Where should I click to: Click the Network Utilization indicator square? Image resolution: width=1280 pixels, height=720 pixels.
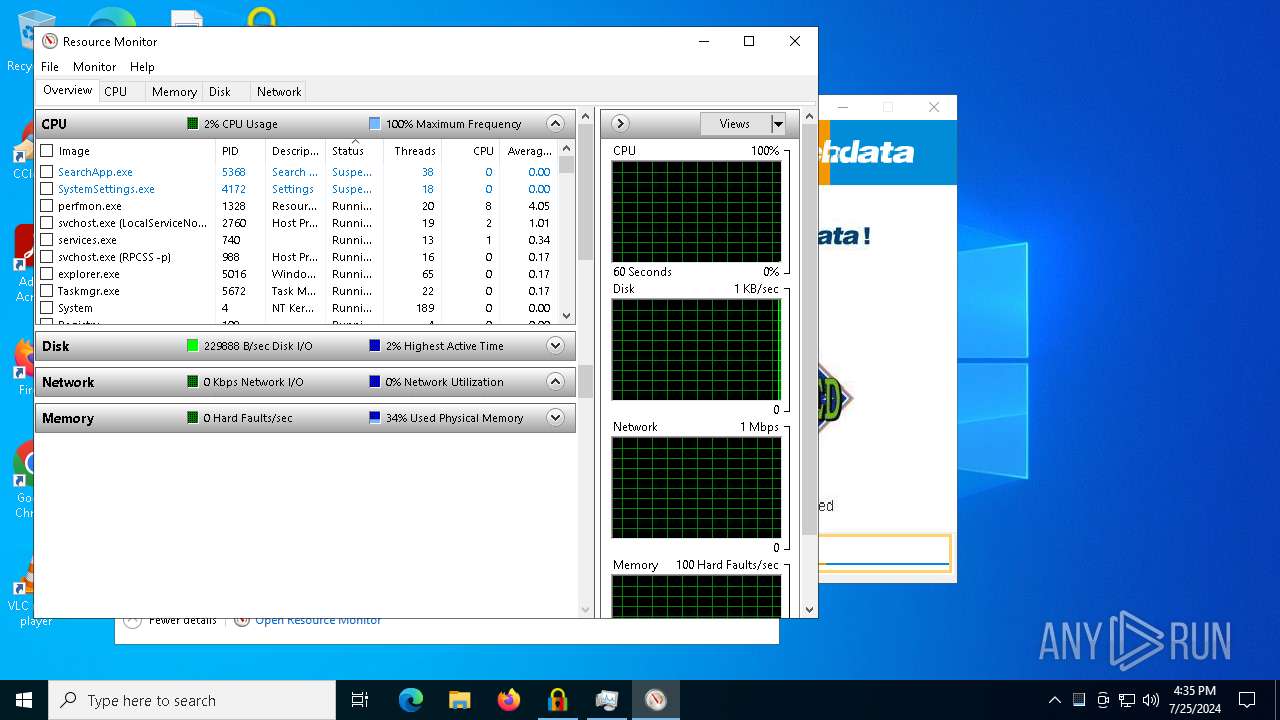click(375, 382)
